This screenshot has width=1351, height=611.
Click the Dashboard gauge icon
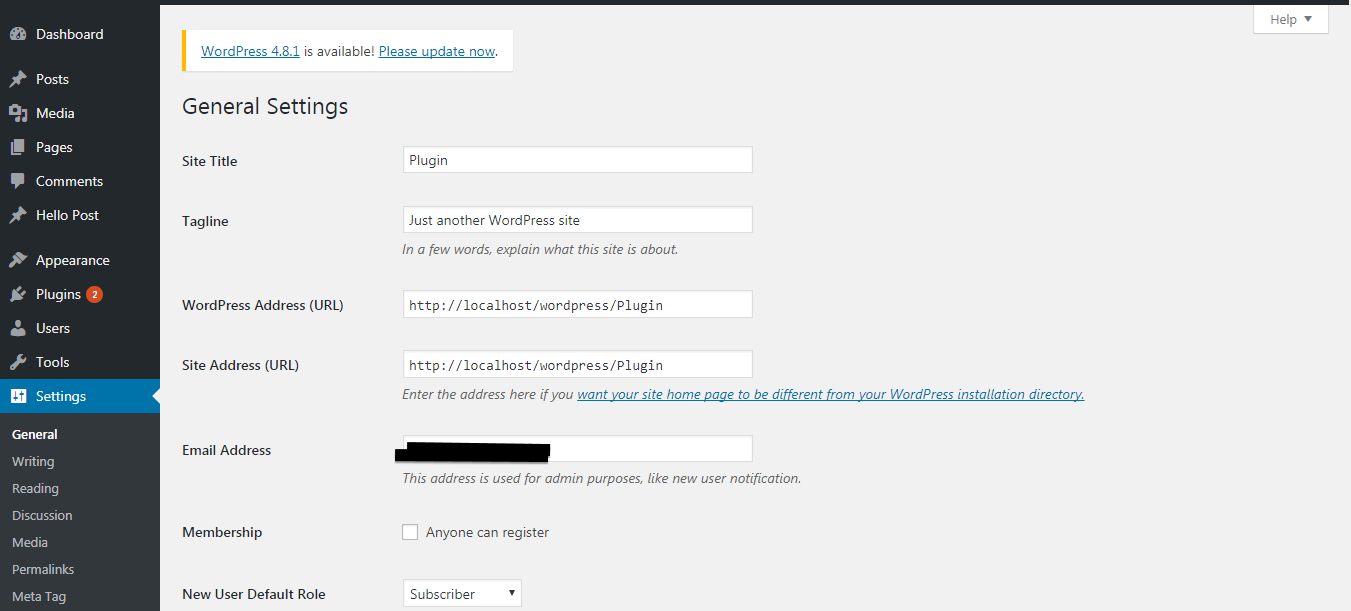click(x=18, y=34)
